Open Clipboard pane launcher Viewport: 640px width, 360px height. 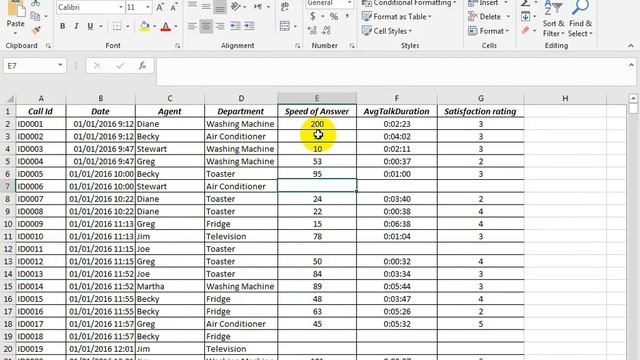point(48,46)
